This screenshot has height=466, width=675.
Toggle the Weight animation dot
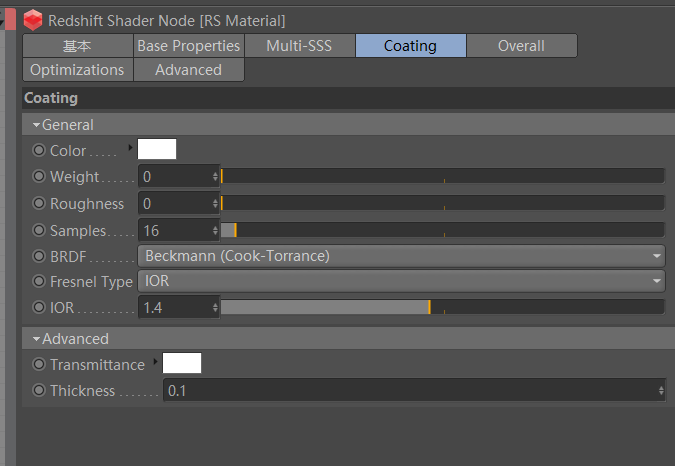coord(39,176)
